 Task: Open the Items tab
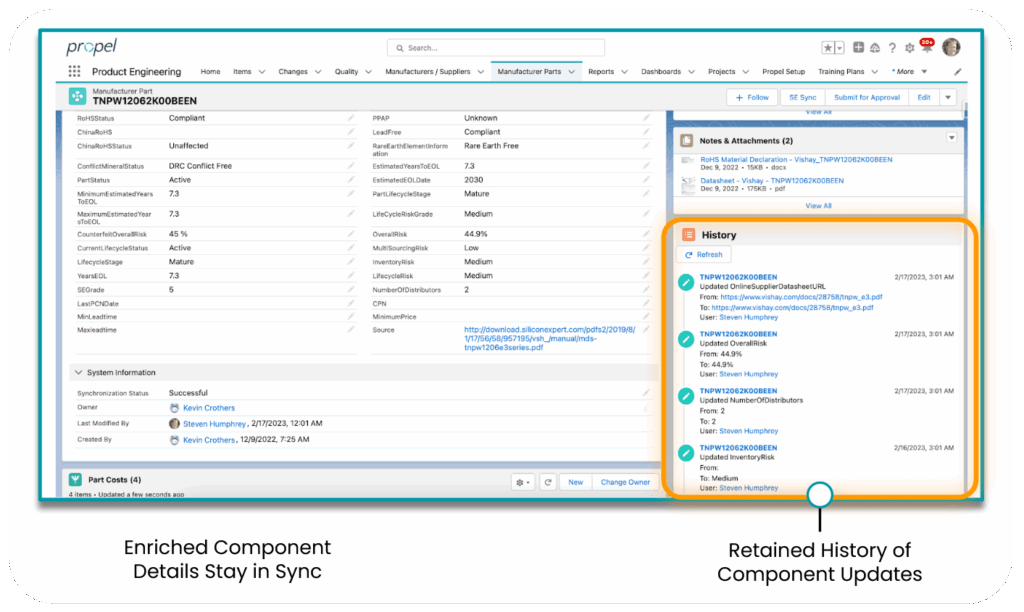[242, 72]
